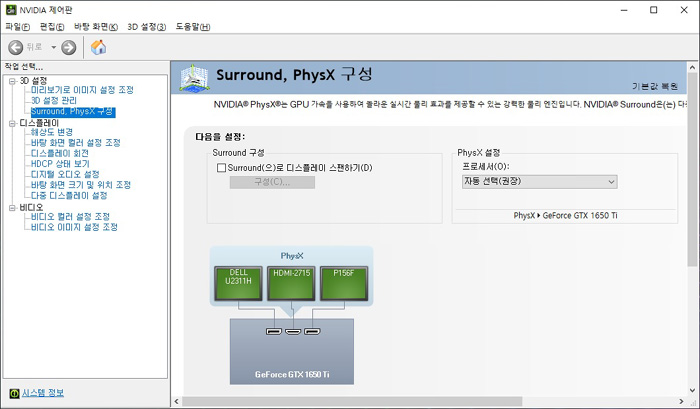This screenshot has width=700, height=409.
Task: Open 바탕 화면 크기 및 위치 조정
Action: click(81, 185)
